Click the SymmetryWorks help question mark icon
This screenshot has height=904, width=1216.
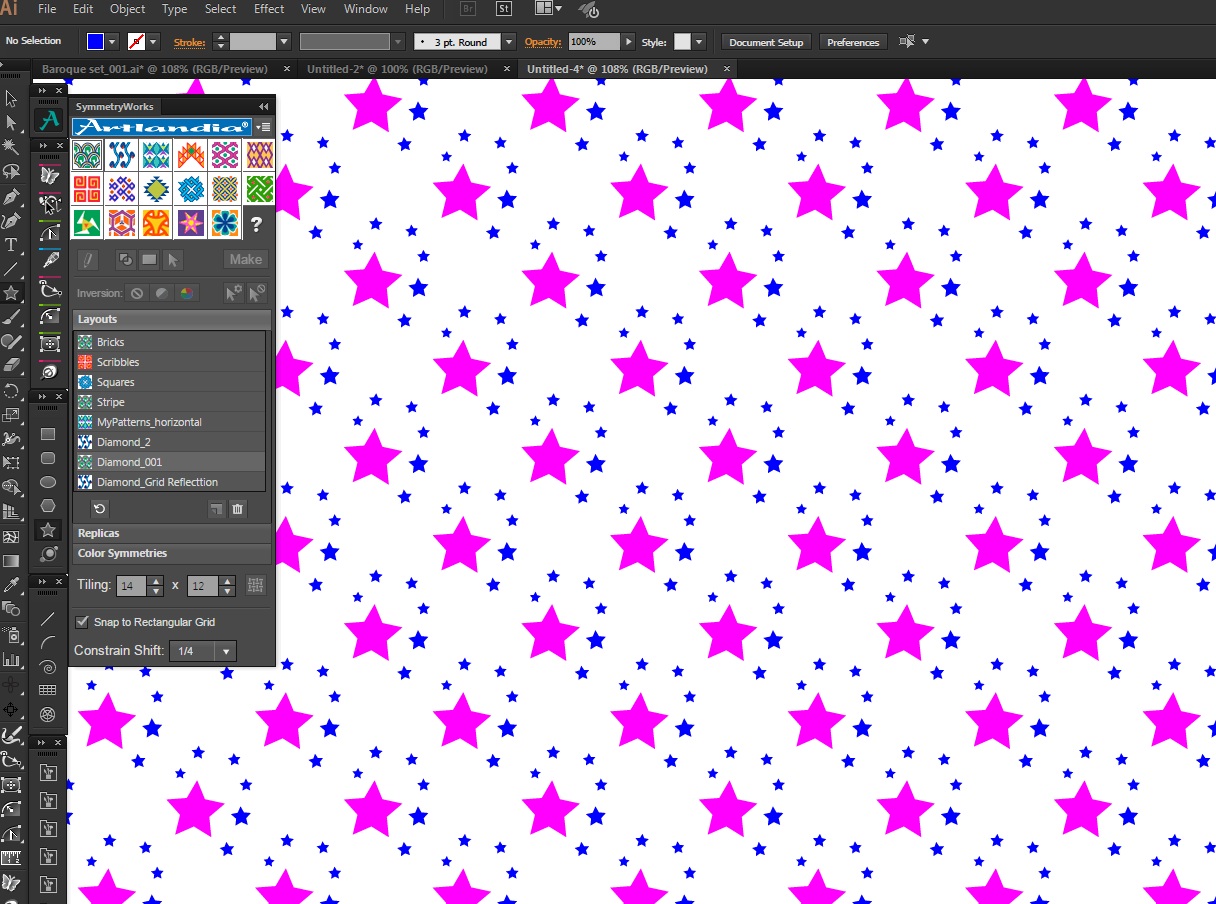click(x=257, y=224)
